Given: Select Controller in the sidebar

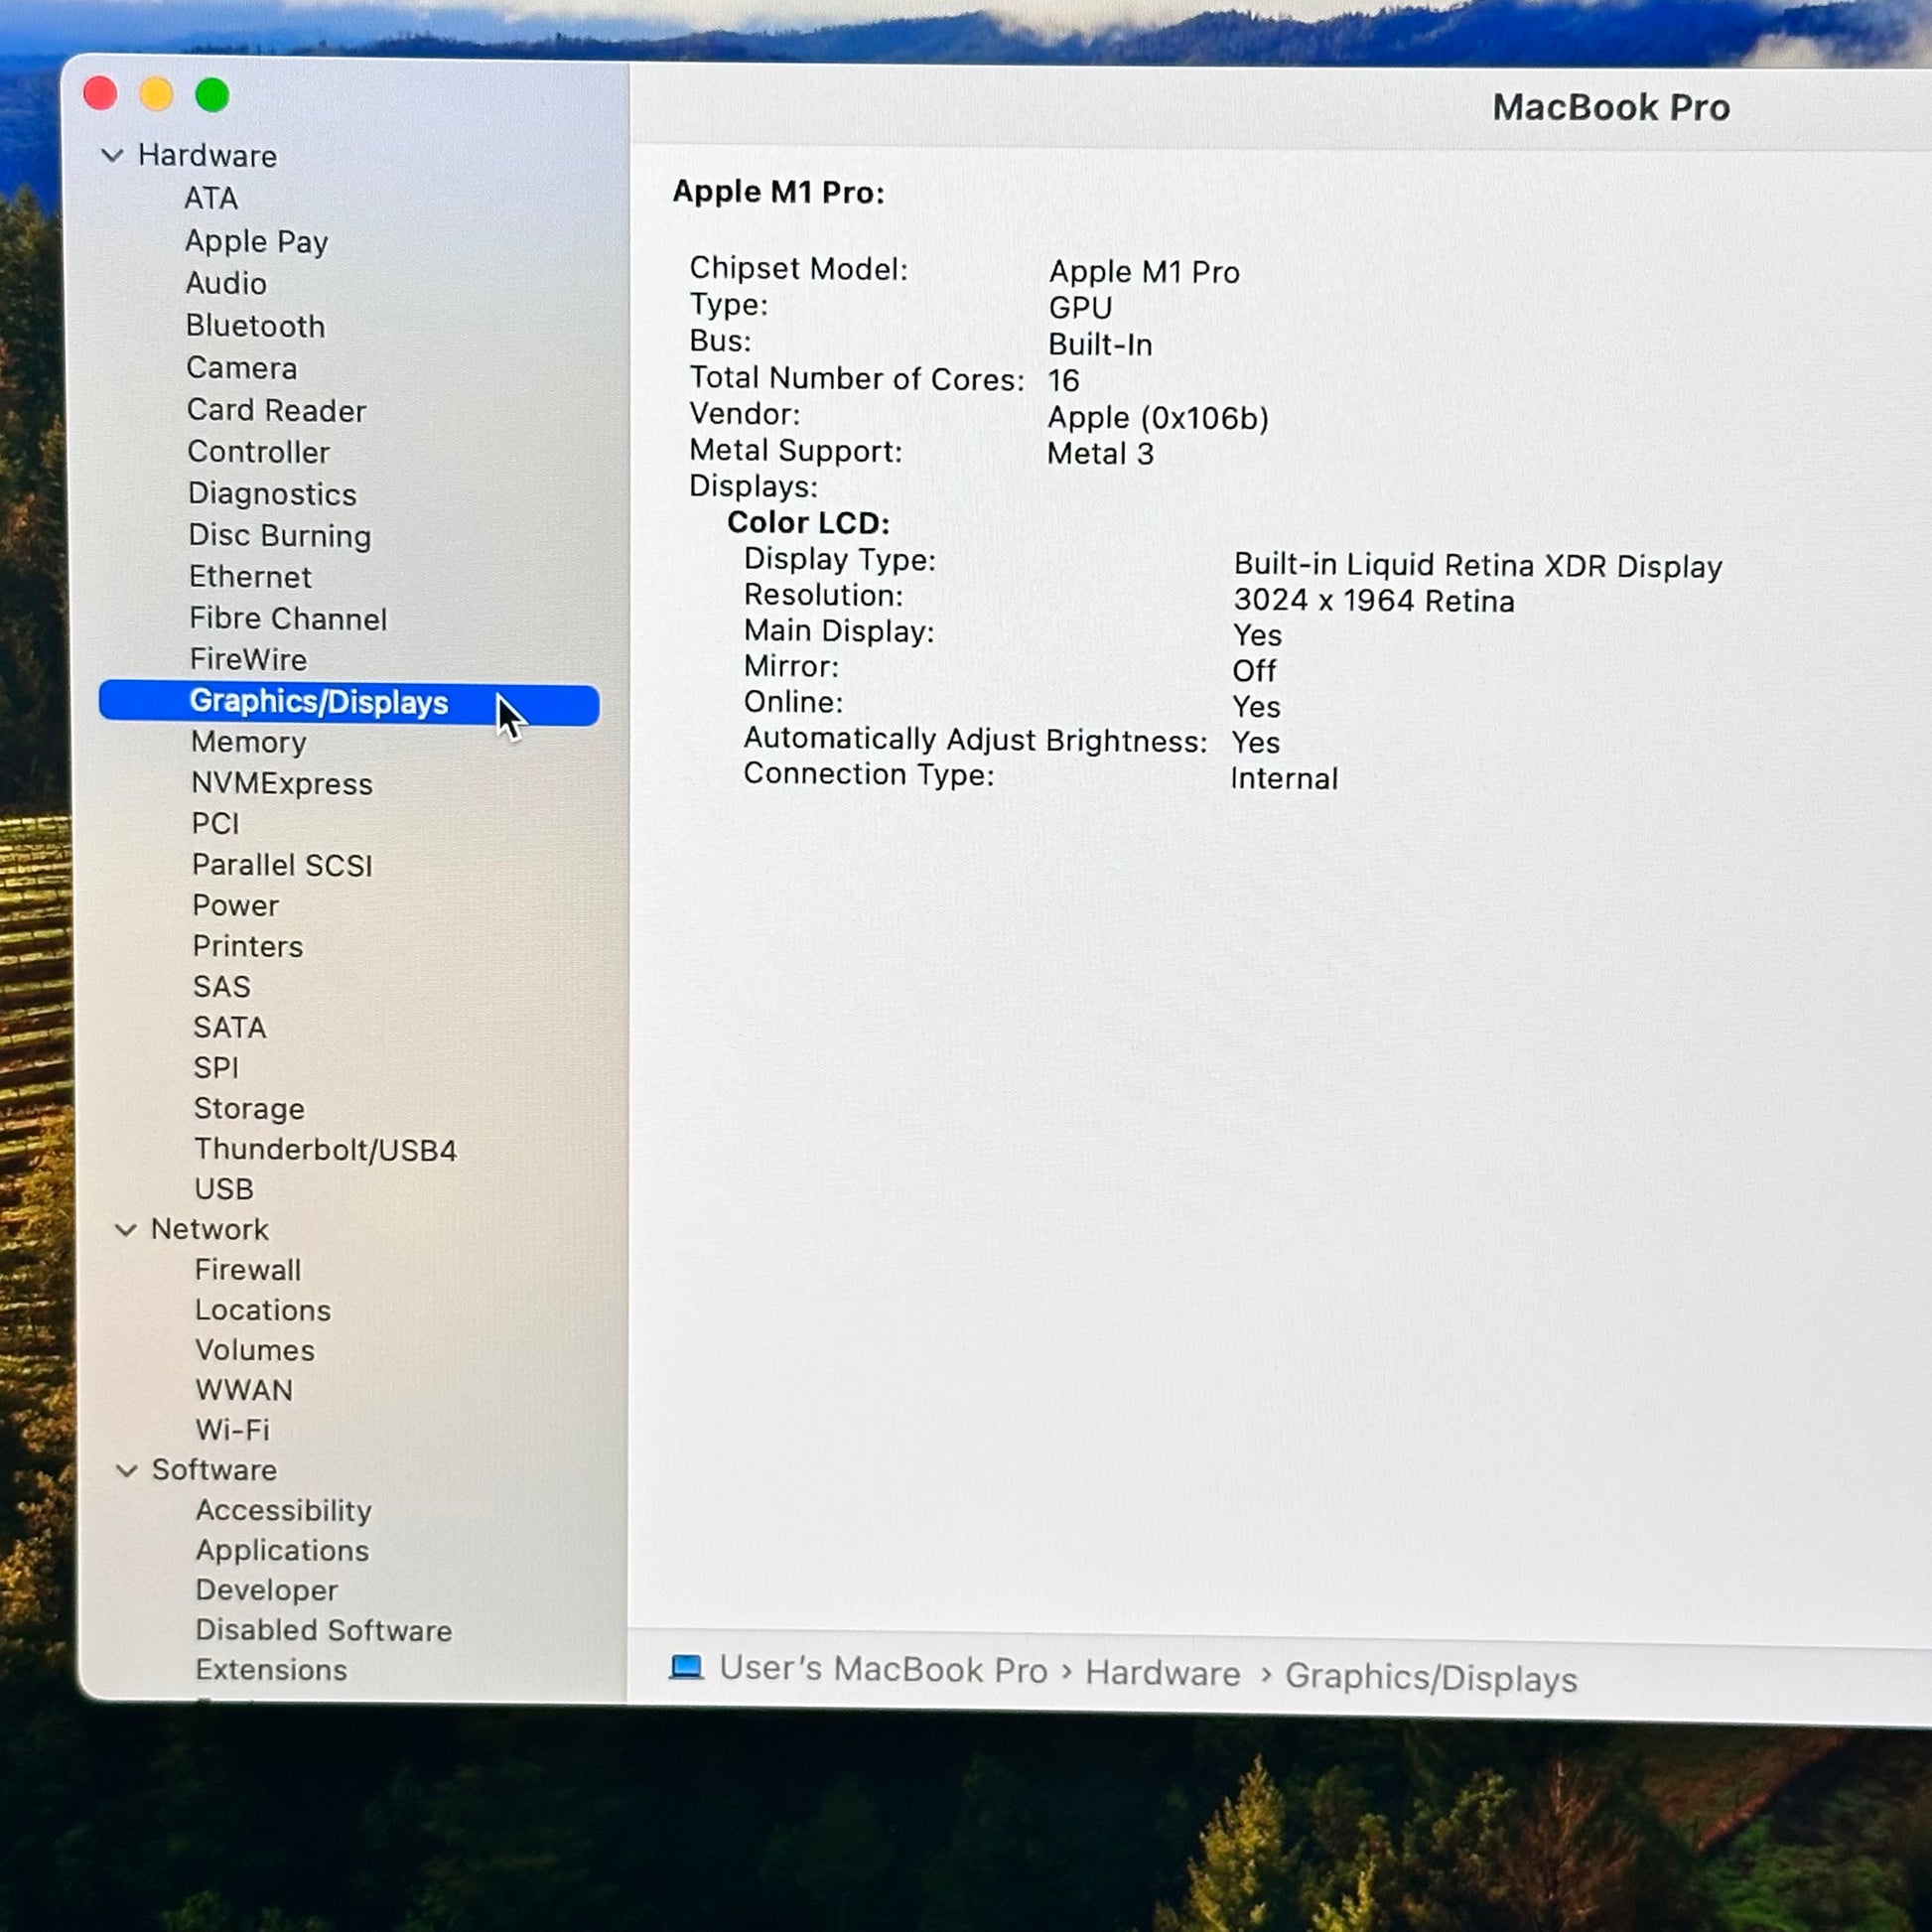Looking at the screenshot, I should coord(259,452).
